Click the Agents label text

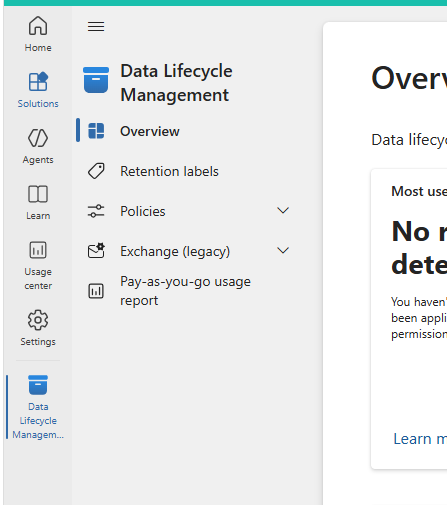click(x=38, y=160)
